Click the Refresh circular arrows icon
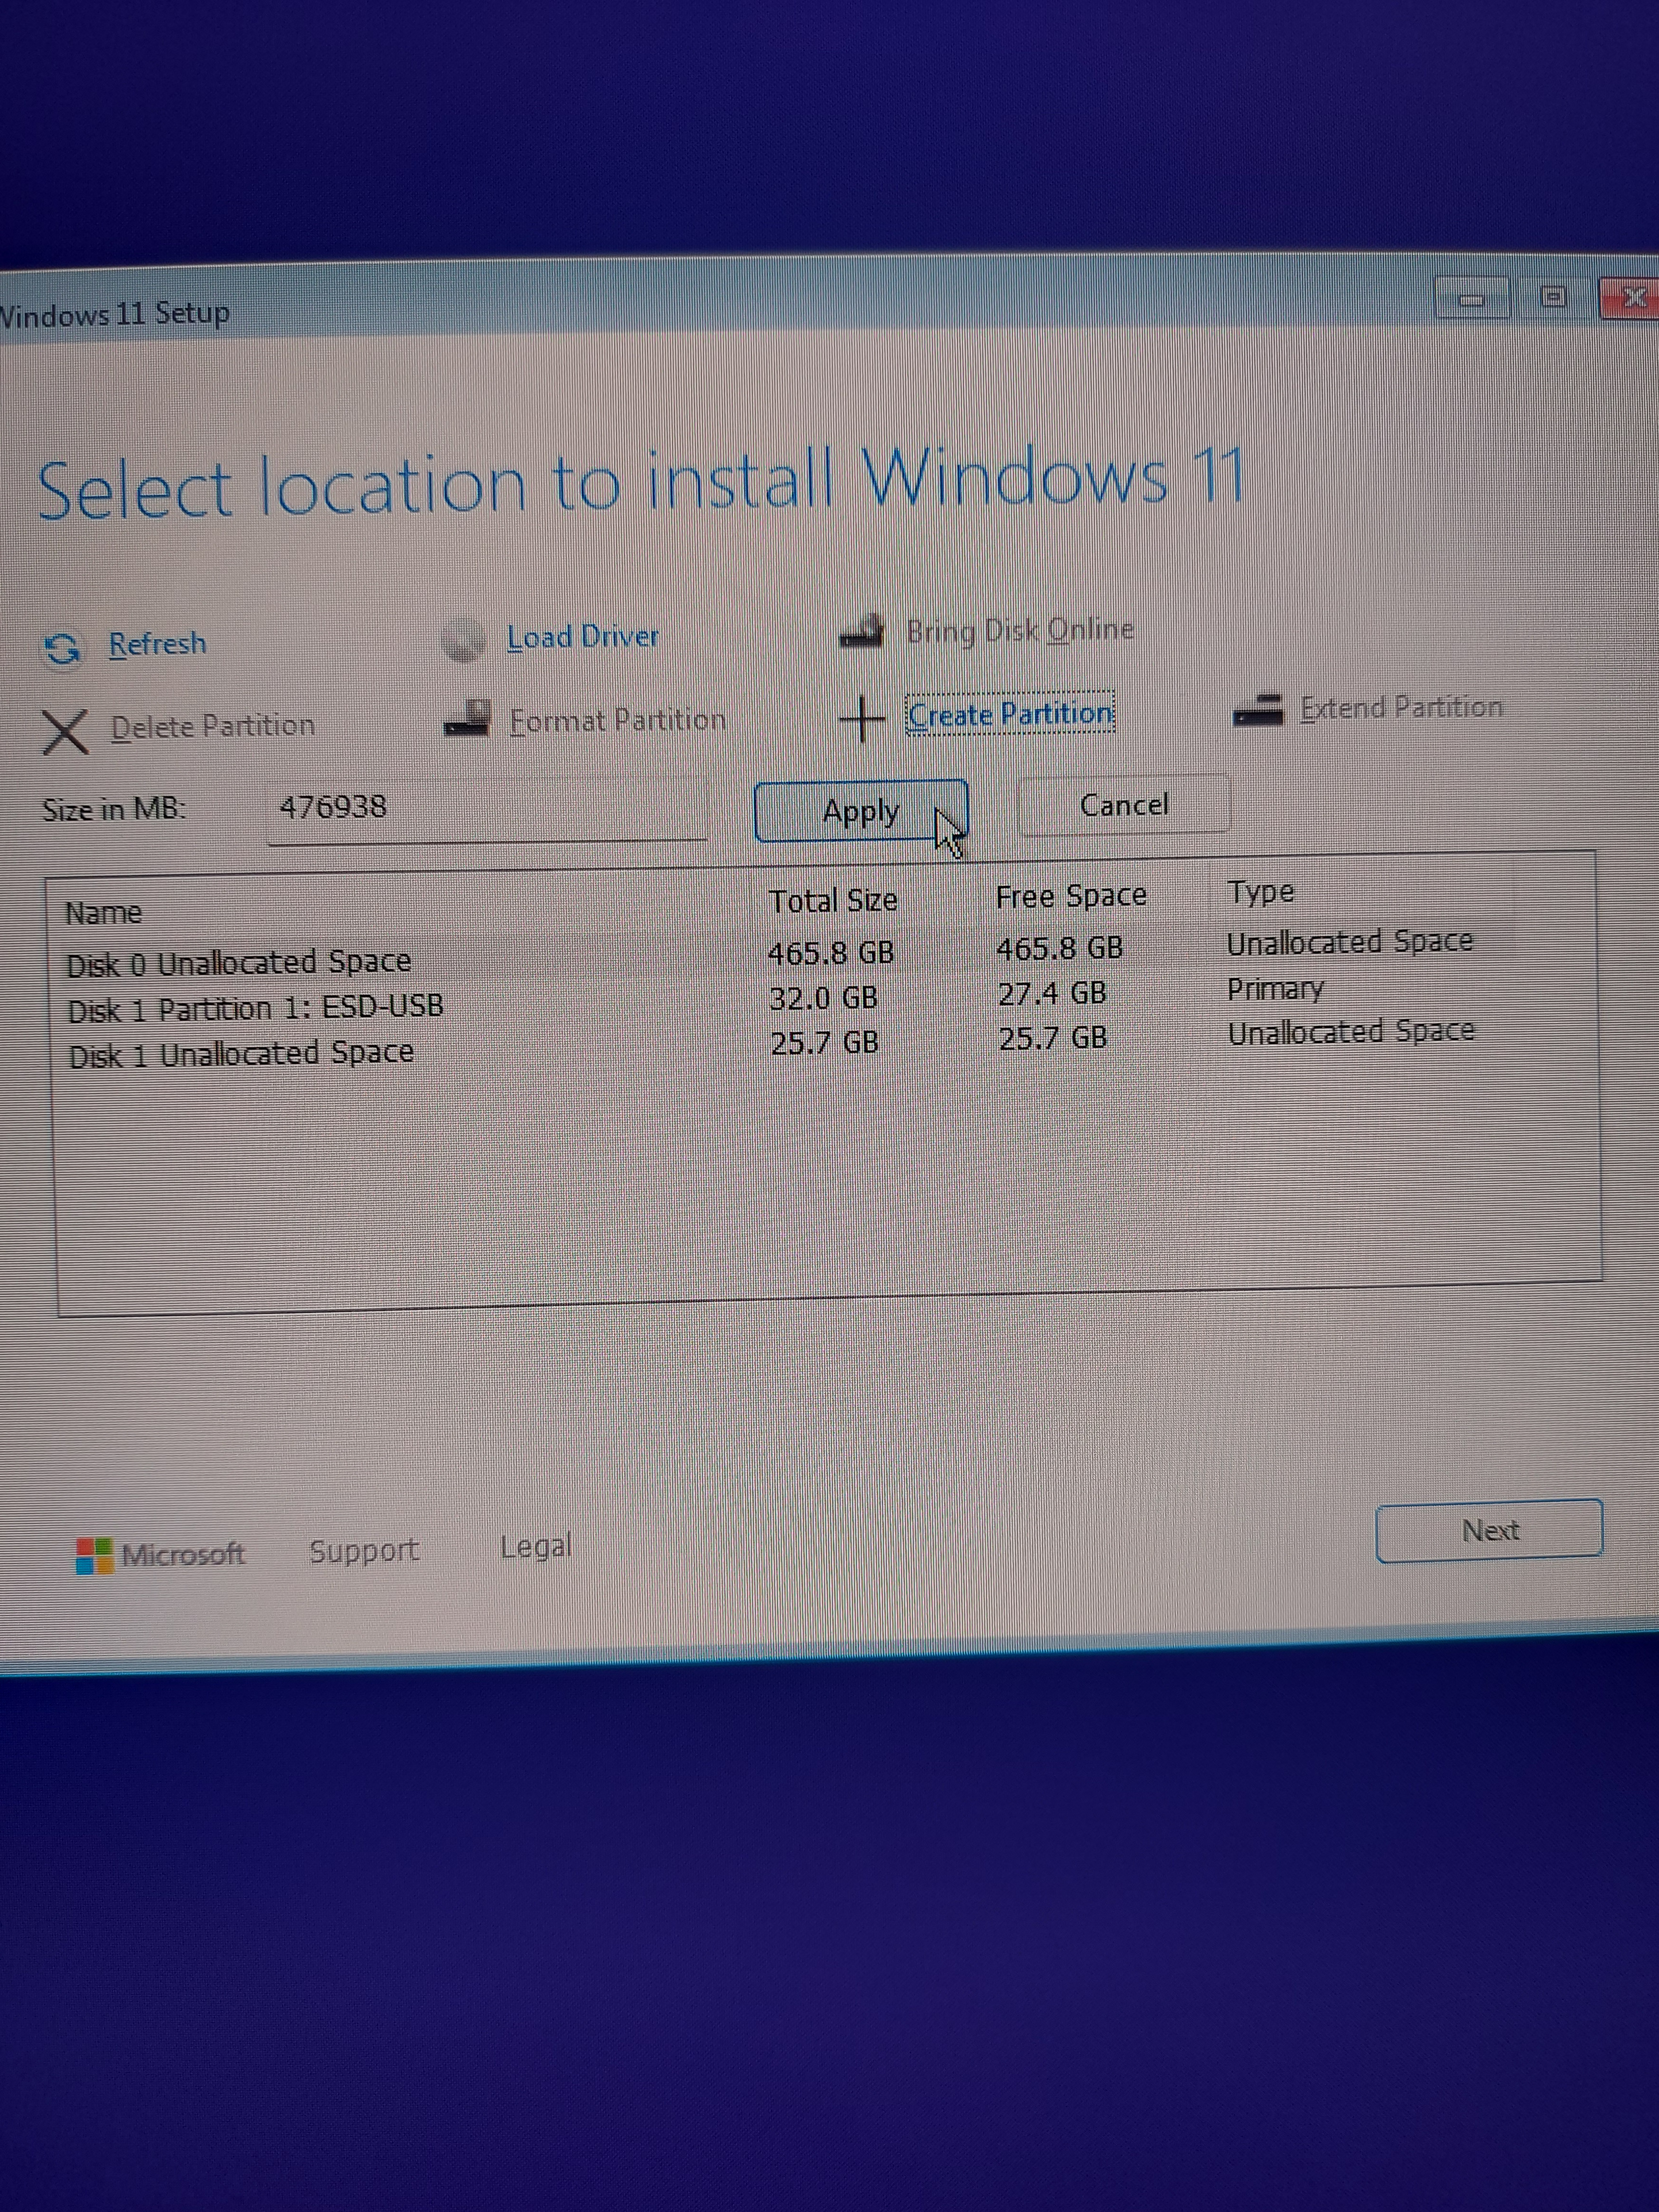The height and width of the screenshot is (2212, 1659). [63, 649]
